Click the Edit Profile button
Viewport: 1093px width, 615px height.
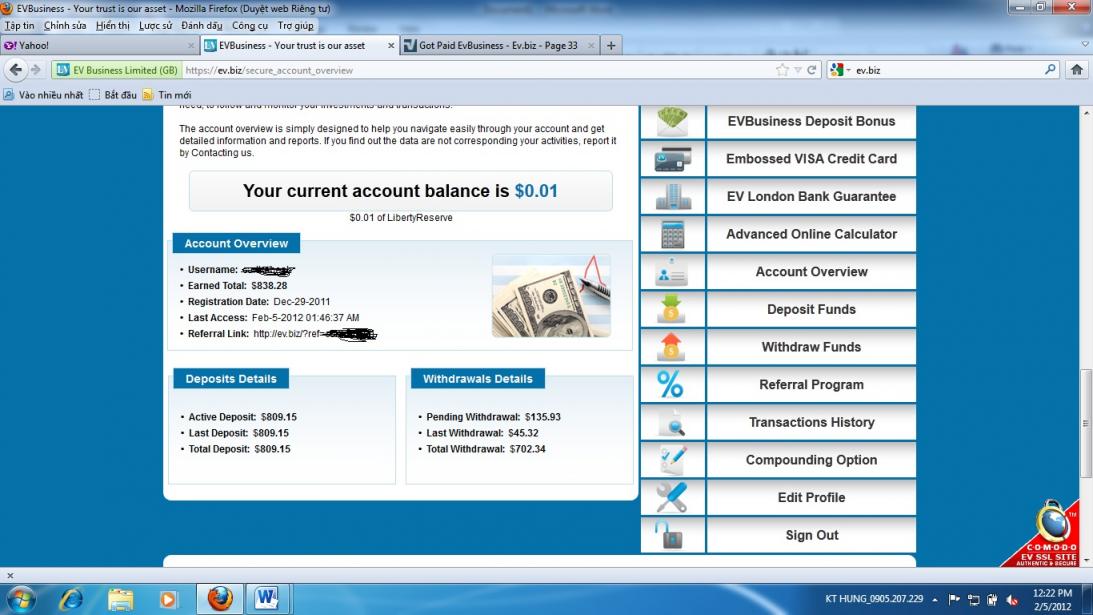pos(811,498)
